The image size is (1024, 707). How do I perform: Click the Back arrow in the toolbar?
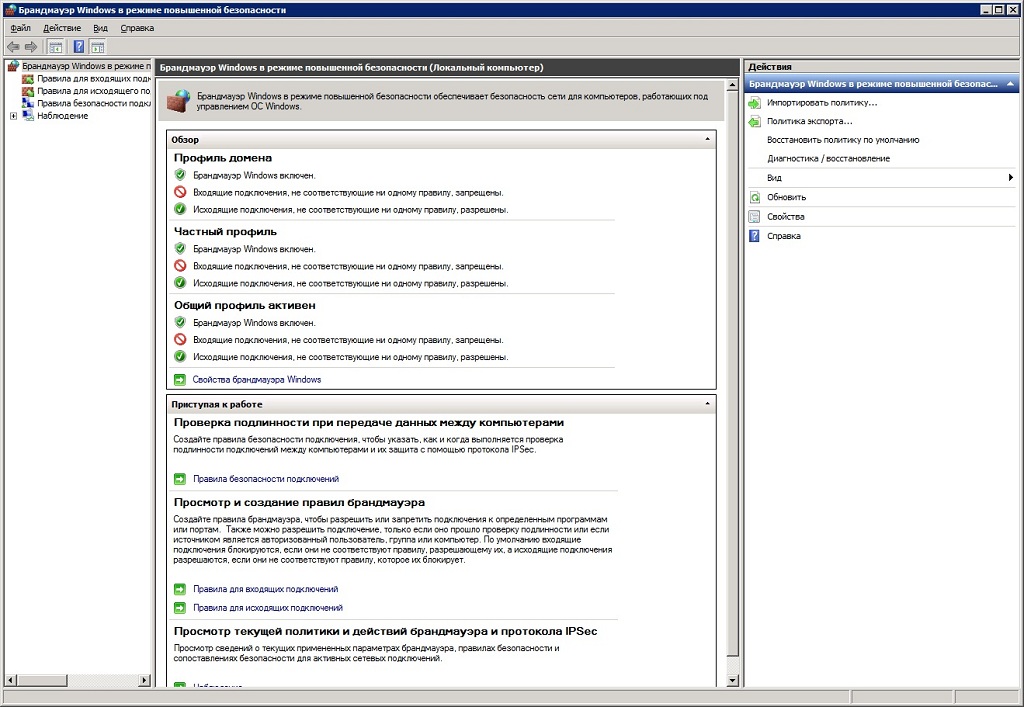coord(13,47)
